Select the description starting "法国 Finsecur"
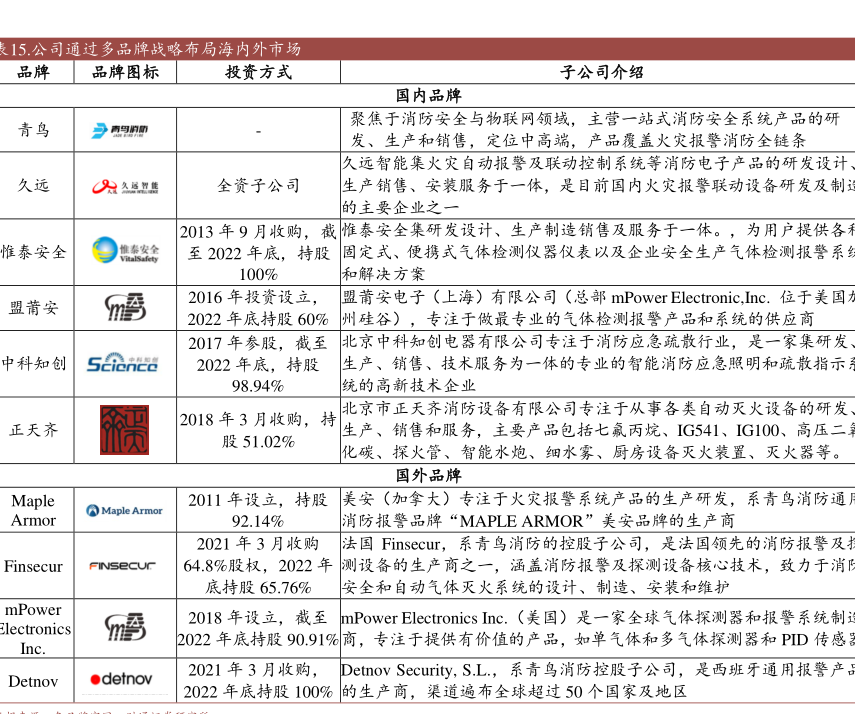This screenshot has width=855, height=714. click(x=598, y=566)
